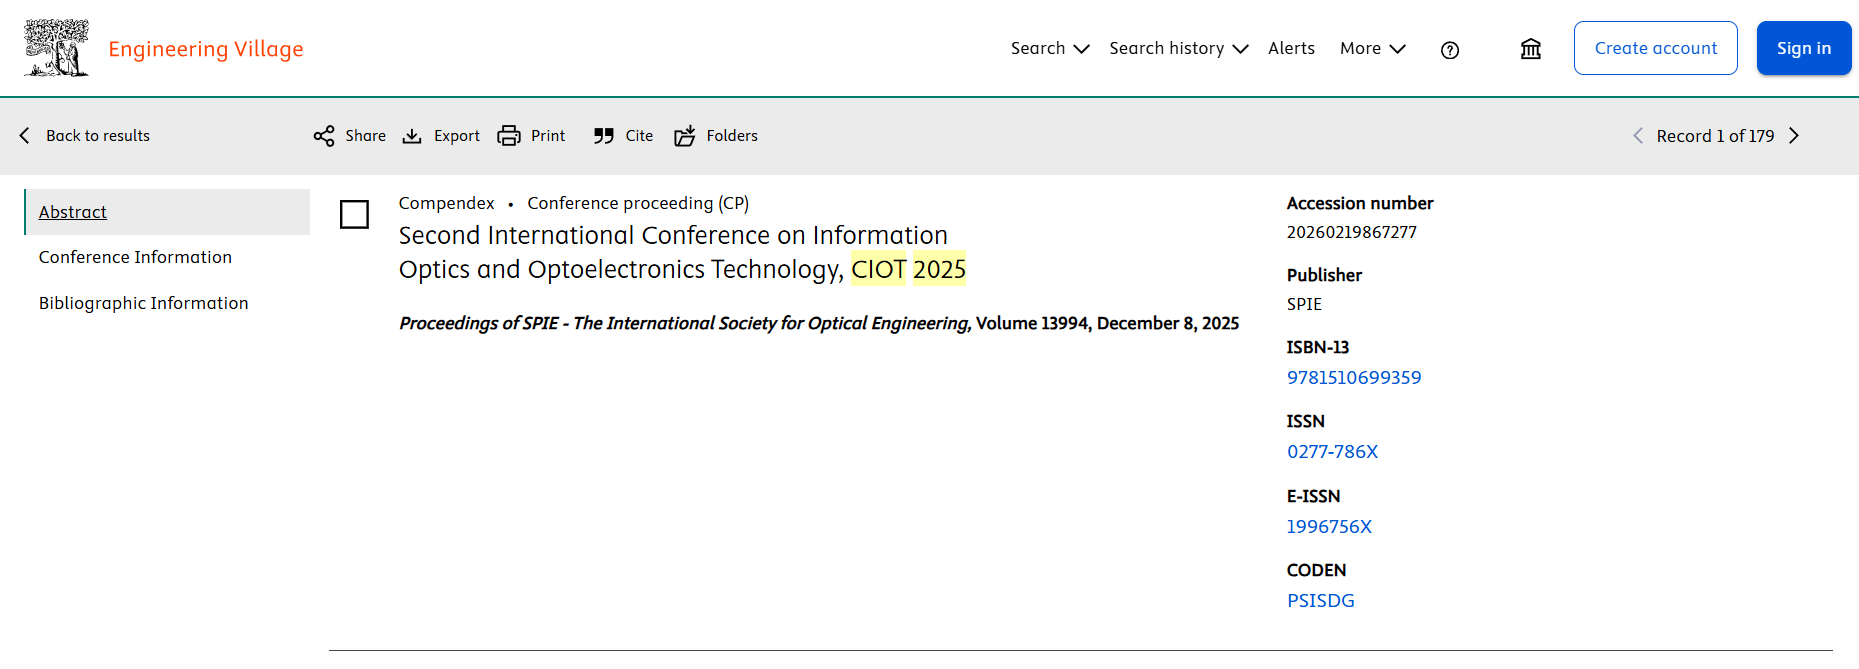Expand the Search history dropdown
The image size is (1859, 669).
1178,48
